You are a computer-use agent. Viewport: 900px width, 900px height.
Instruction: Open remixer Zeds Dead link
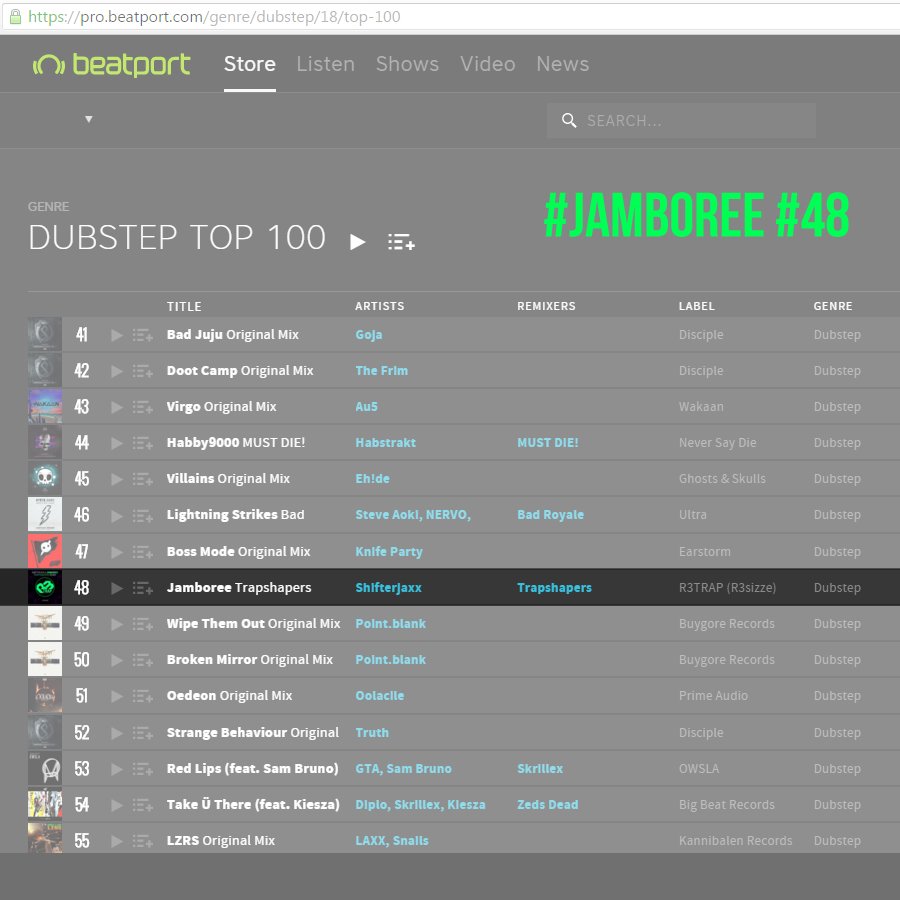click(x=548, y=805)
